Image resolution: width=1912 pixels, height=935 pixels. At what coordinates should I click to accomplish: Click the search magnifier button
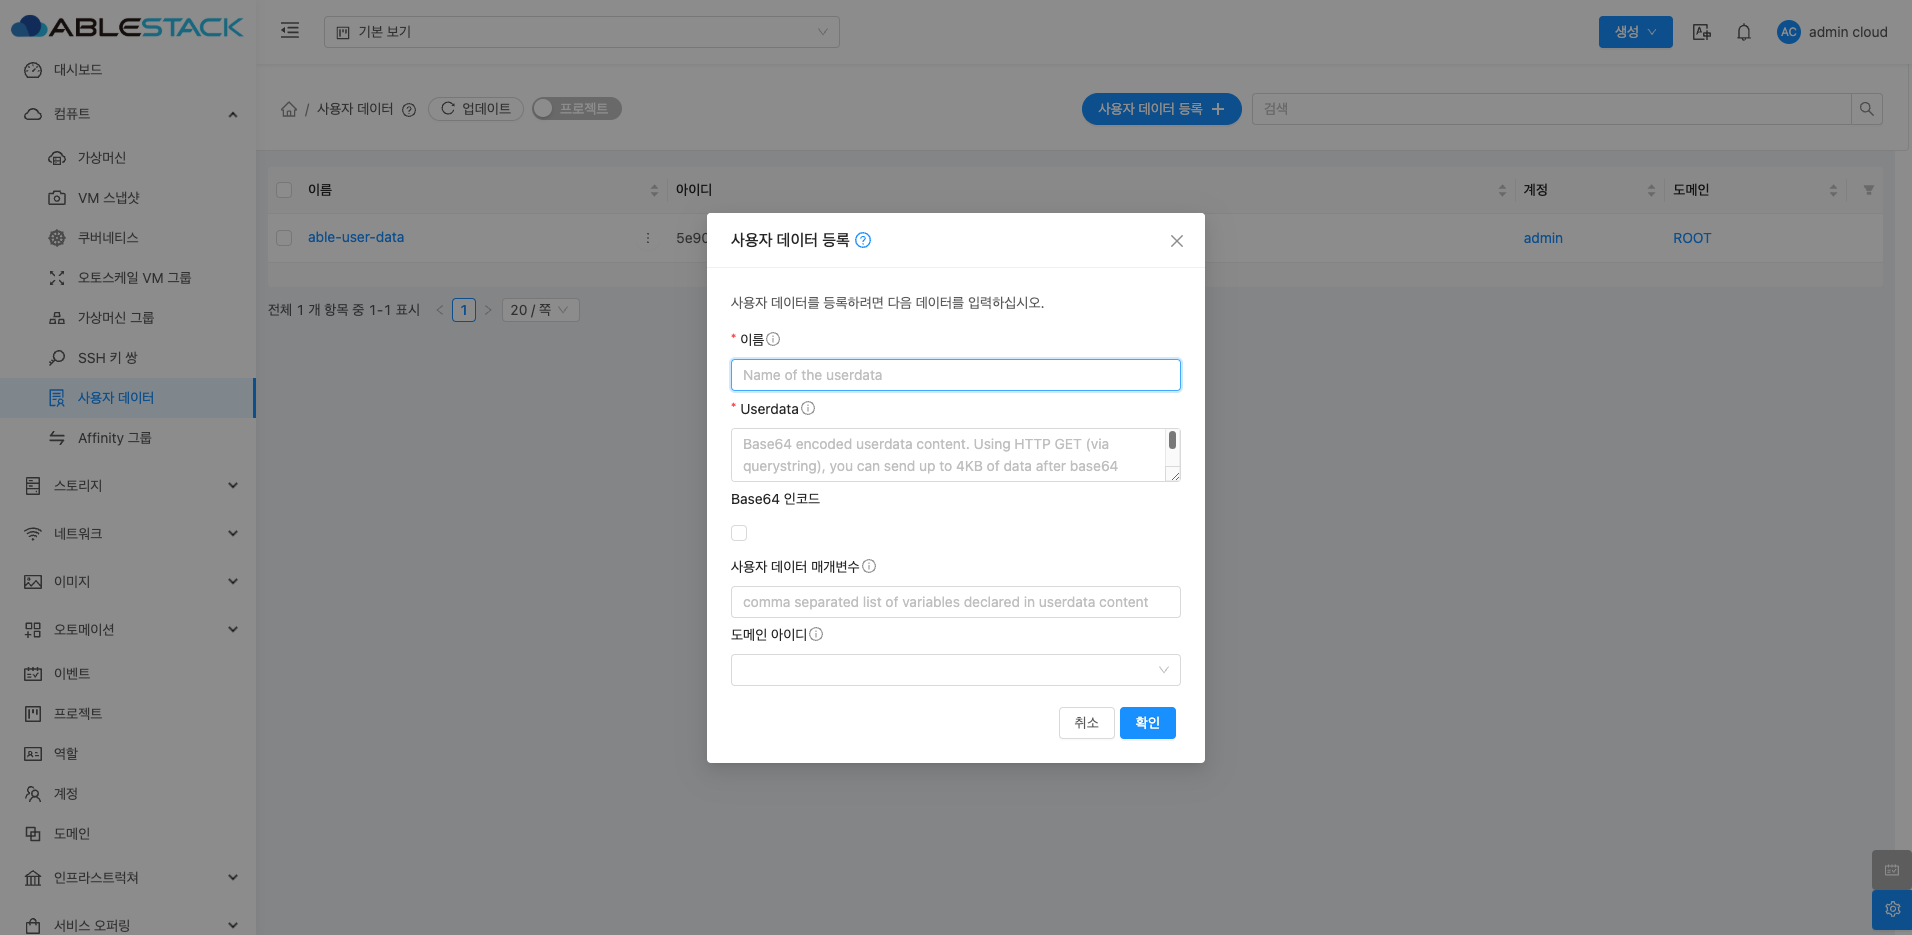coord(1866,109)
